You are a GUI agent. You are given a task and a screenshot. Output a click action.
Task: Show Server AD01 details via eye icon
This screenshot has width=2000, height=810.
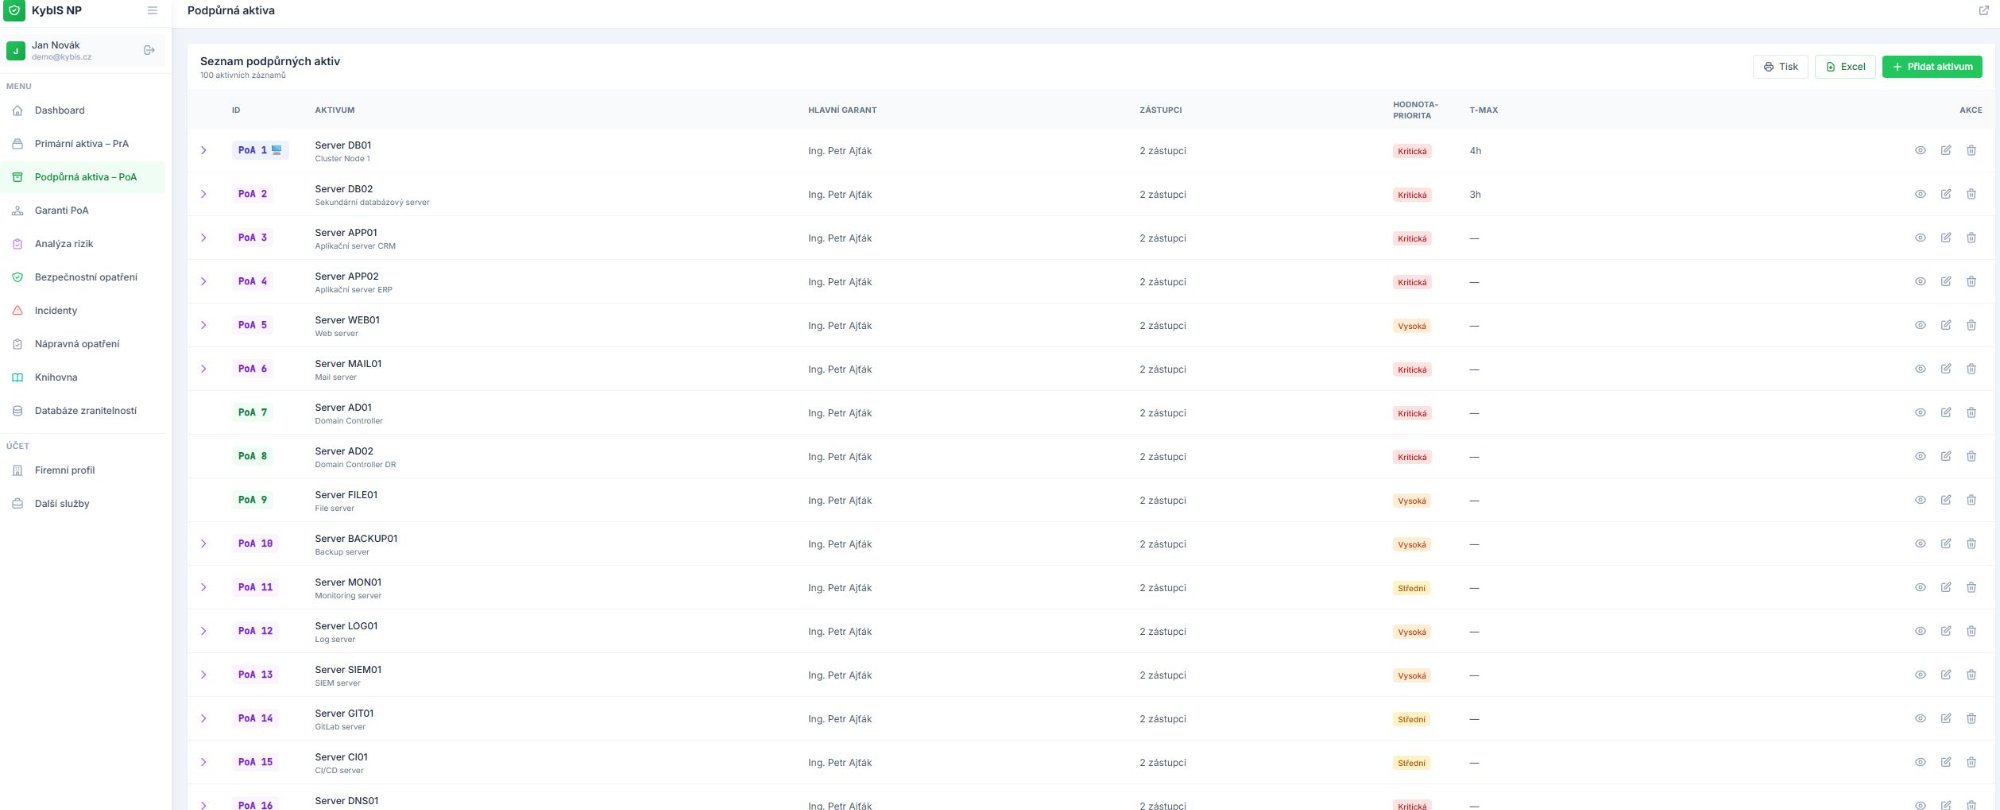(x=1920, y=413)
